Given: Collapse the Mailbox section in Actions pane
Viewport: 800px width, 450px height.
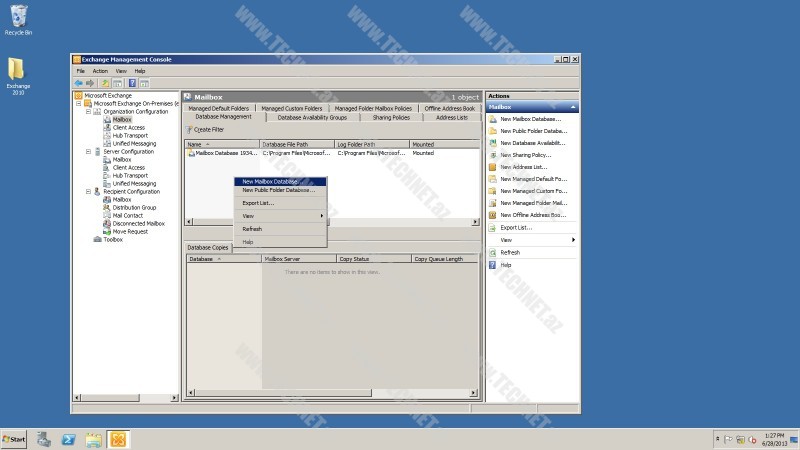Looking at the screenshot, I should click(573, 107).
